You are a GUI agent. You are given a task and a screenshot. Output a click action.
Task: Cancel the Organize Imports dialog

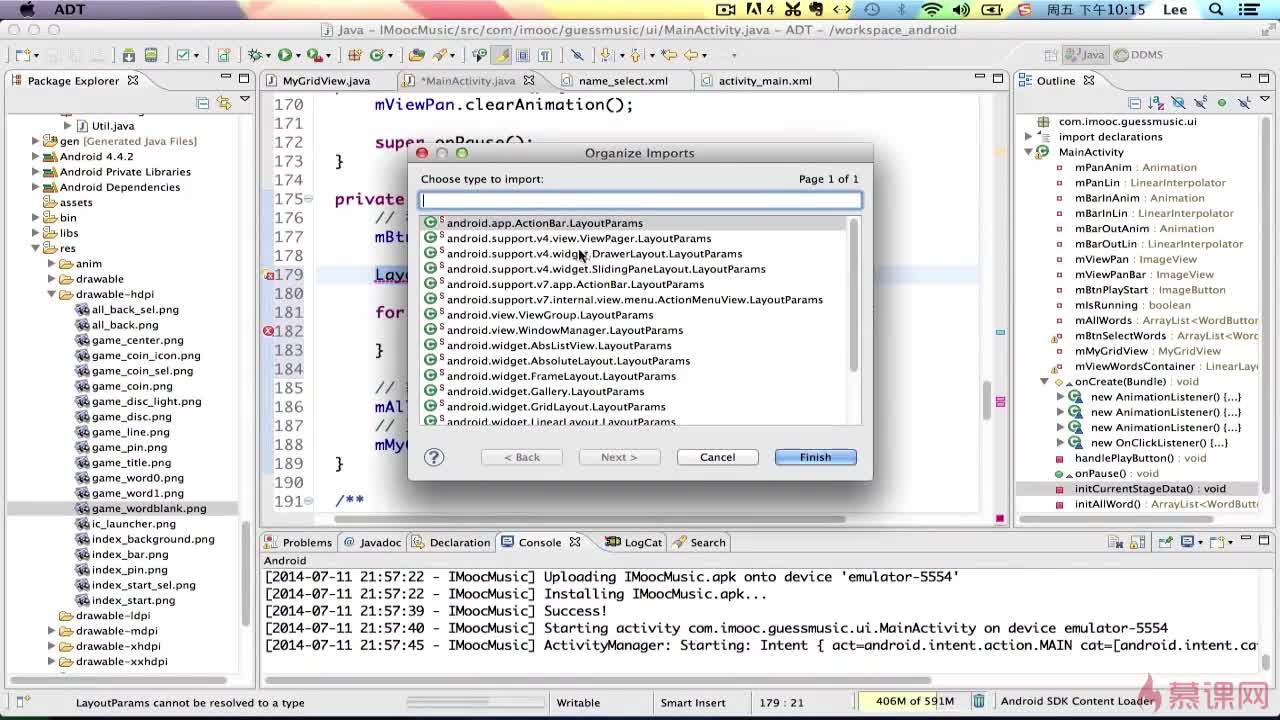717,457
